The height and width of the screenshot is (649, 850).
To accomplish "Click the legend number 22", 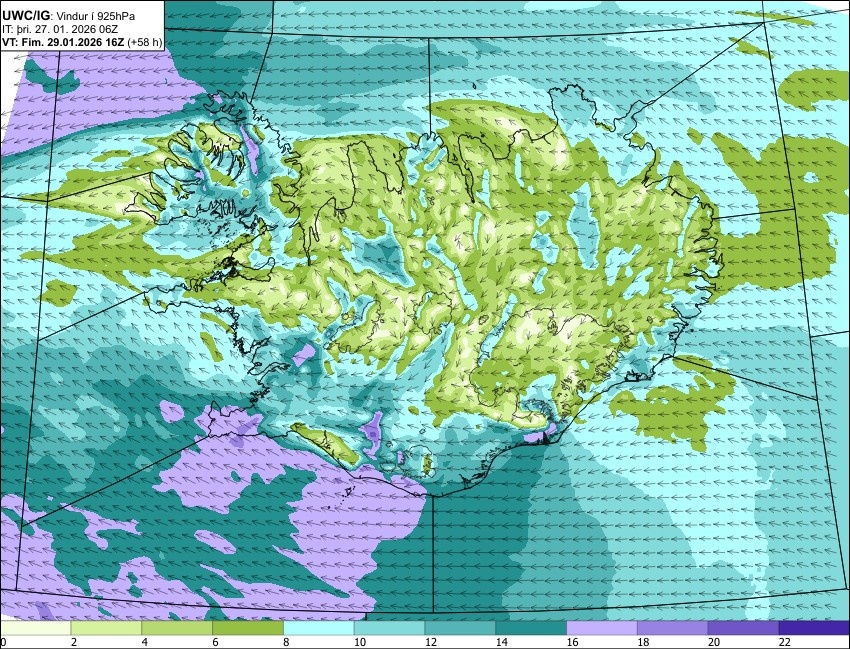I will point(784,642).
